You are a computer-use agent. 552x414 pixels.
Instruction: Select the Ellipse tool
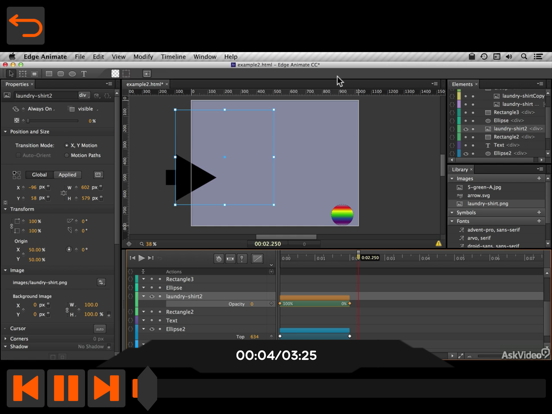click(72, 74)
